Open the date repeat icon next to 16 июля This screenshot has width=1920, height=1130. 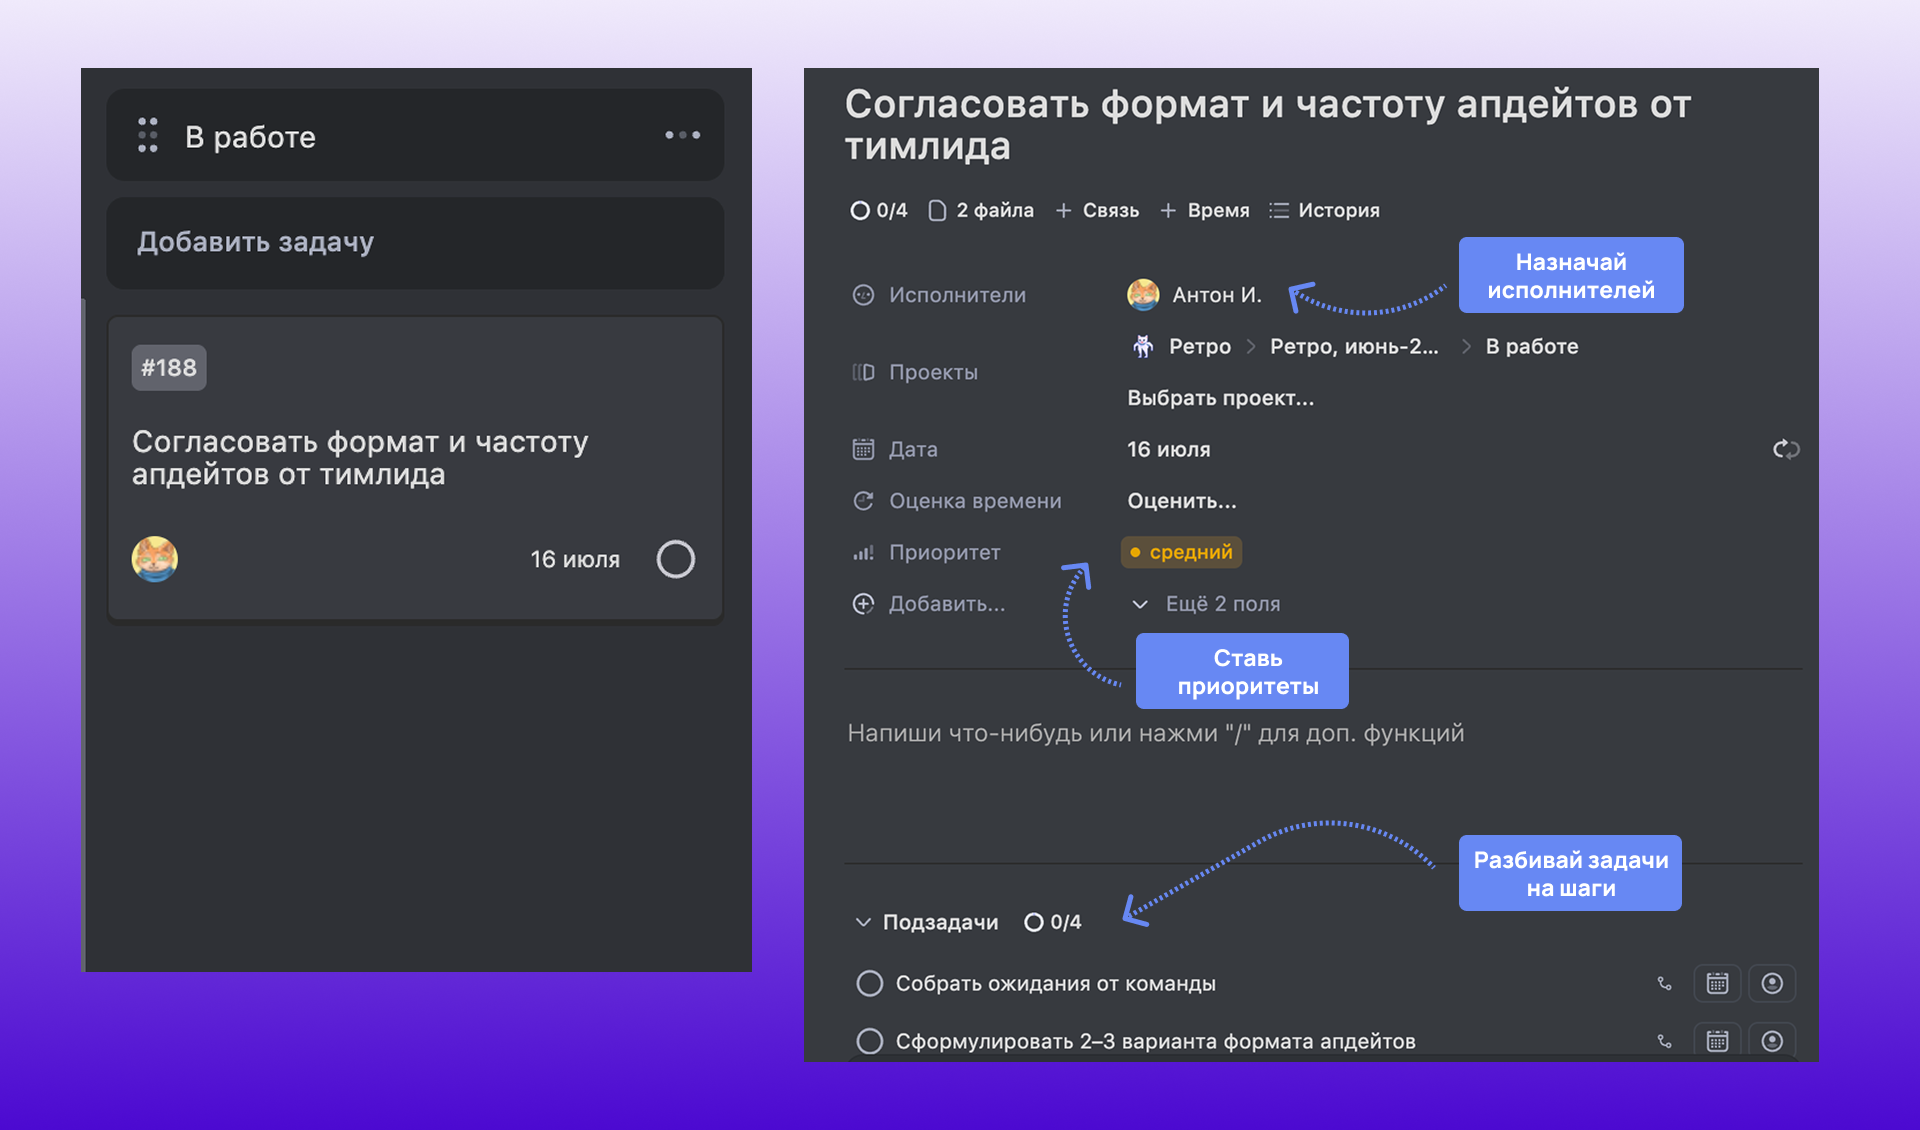1786,449
